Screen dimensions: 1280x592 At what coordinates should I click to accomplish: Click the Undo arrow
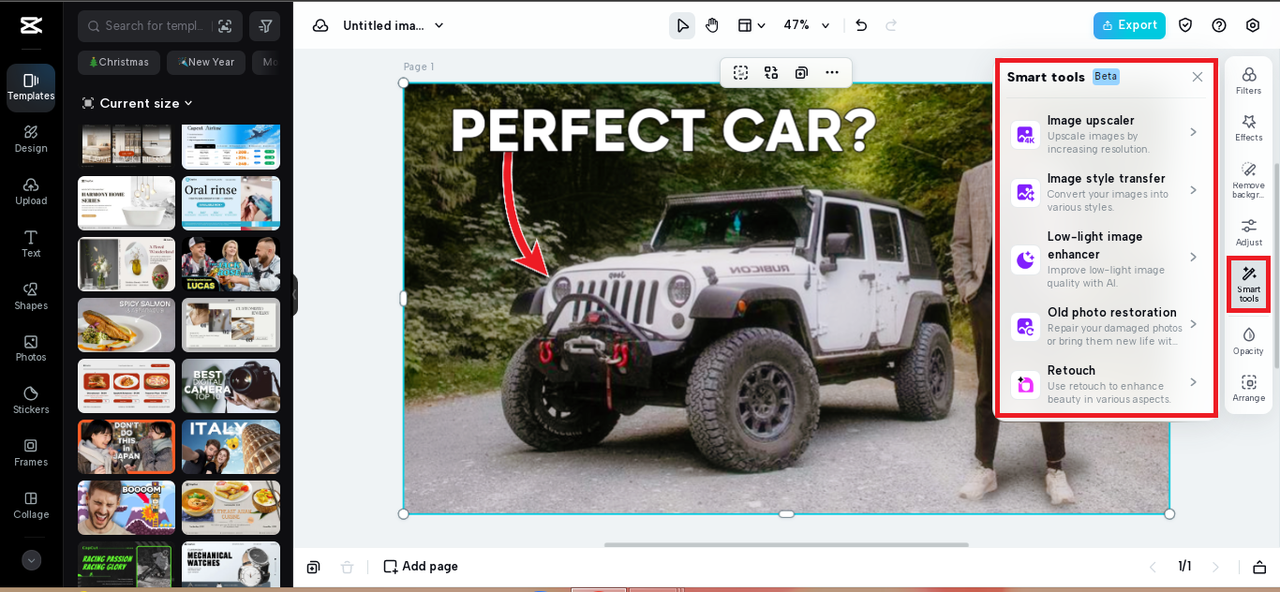pos(861,25)
